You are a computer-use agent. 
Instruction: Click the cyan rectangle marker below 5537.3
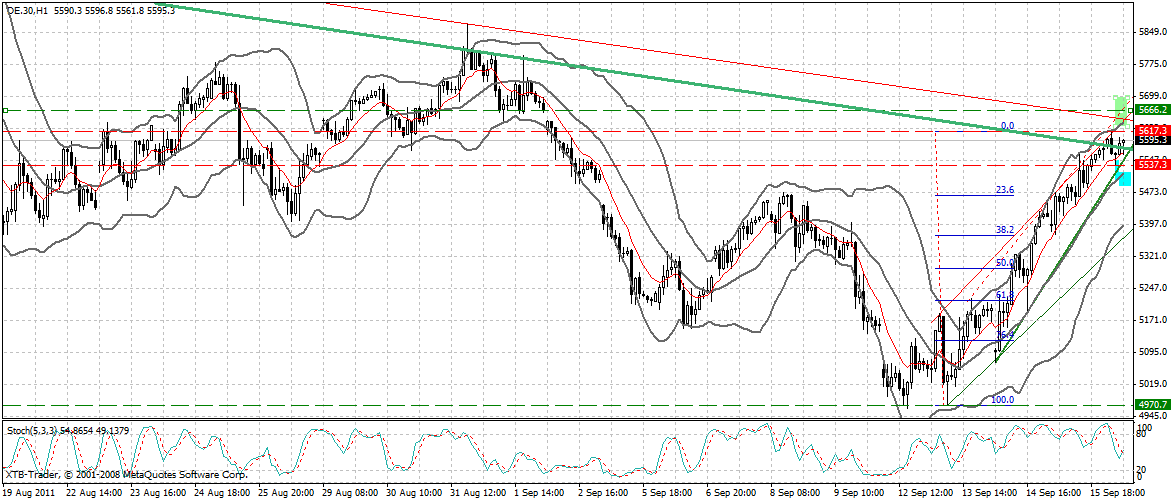click(1122, 178)
